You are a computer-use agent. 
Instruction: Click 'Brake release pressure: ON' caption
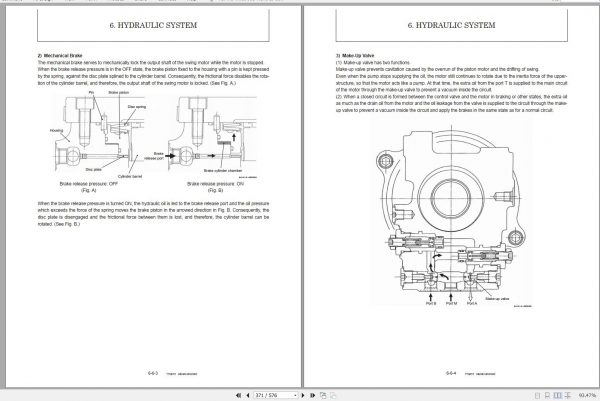pos(215,184)
